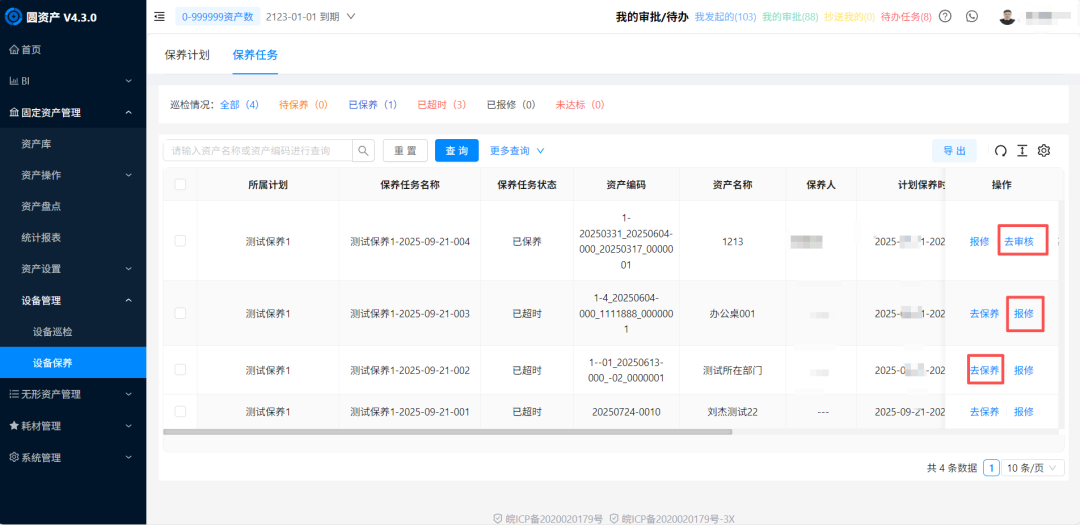Focus the asset name search input field
Image resolution: width=1080 pixels, height=525 pixels.
[x=258, y=151]
